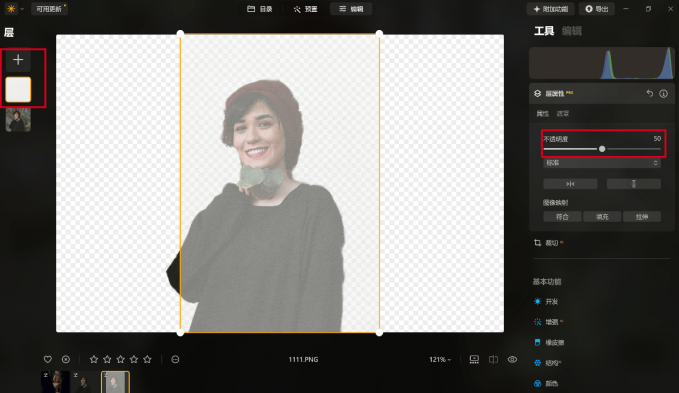Rate the image two stars
This screenshot has height=393, width=679.
[107, 359]
